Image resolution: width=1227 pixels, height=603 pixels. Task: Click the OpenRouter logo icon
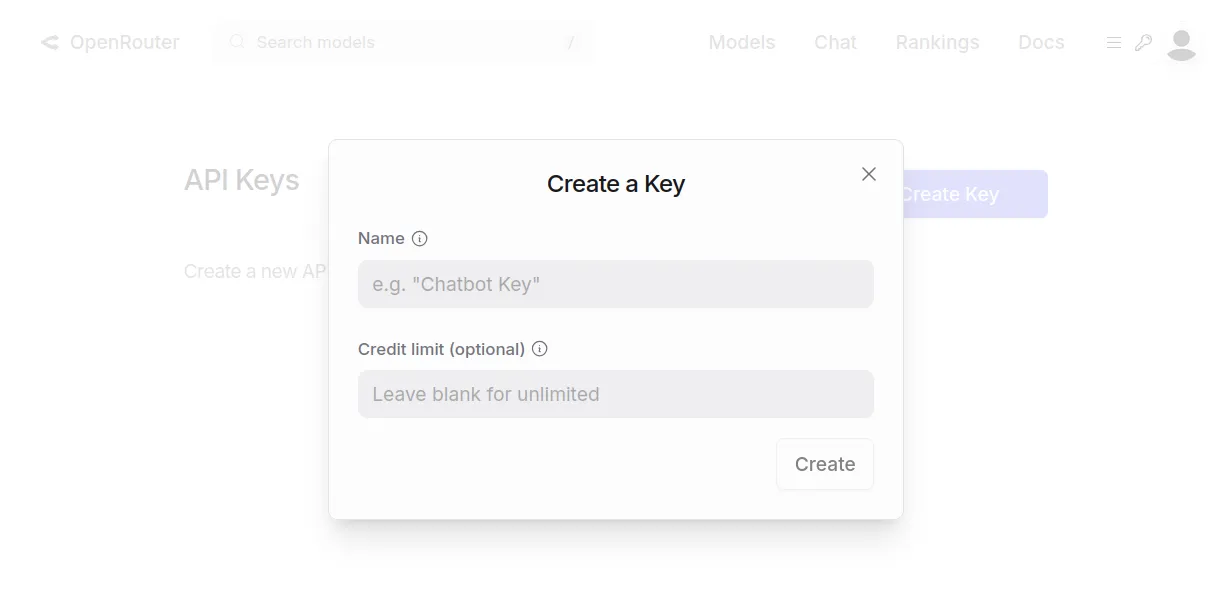pos(50,43)
